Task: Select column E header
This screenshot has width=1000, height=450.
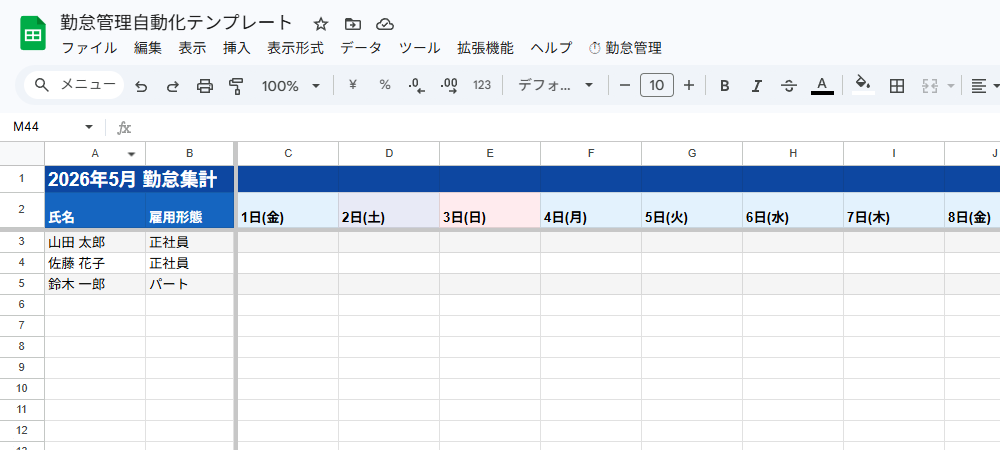Action: pyautogui.click(x=490, y=153)
